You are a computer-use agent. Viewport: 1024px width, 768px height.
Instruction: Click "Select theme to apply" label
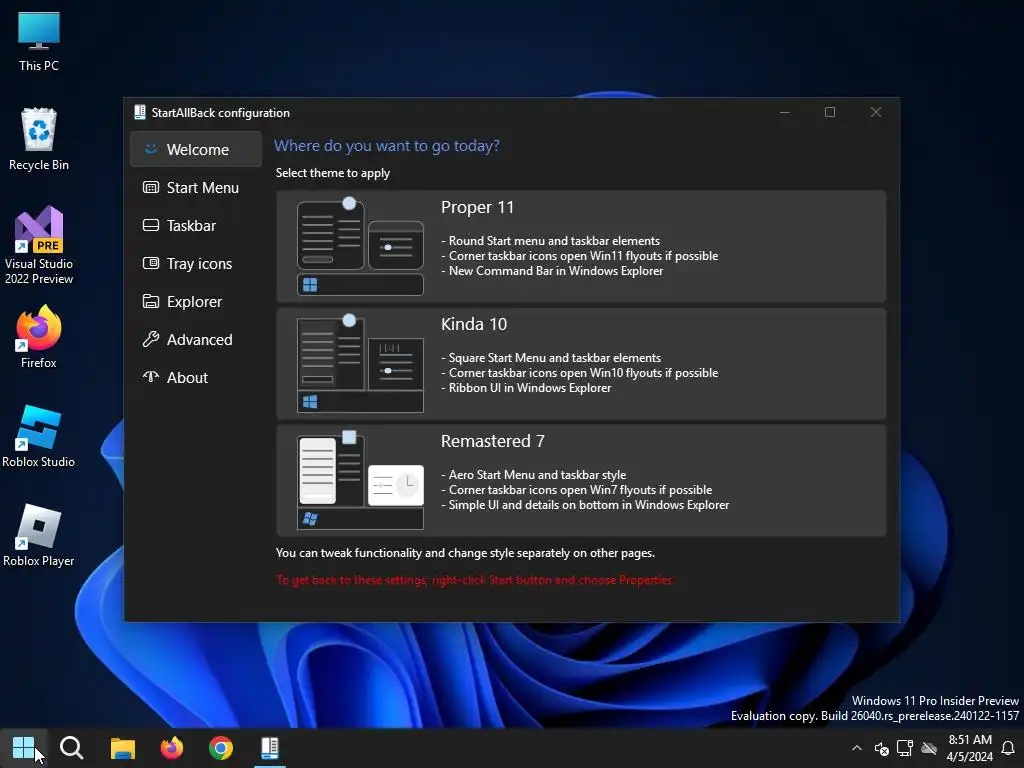pos(332,173)
